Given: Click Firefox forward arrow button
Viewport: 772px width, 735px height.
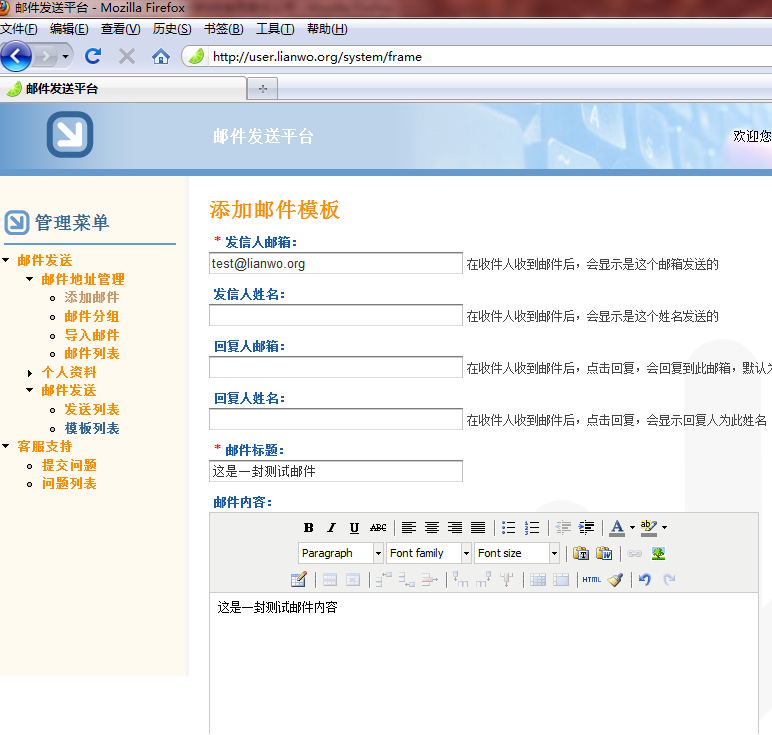Looking at the screenshot, I should coord(45,57).
